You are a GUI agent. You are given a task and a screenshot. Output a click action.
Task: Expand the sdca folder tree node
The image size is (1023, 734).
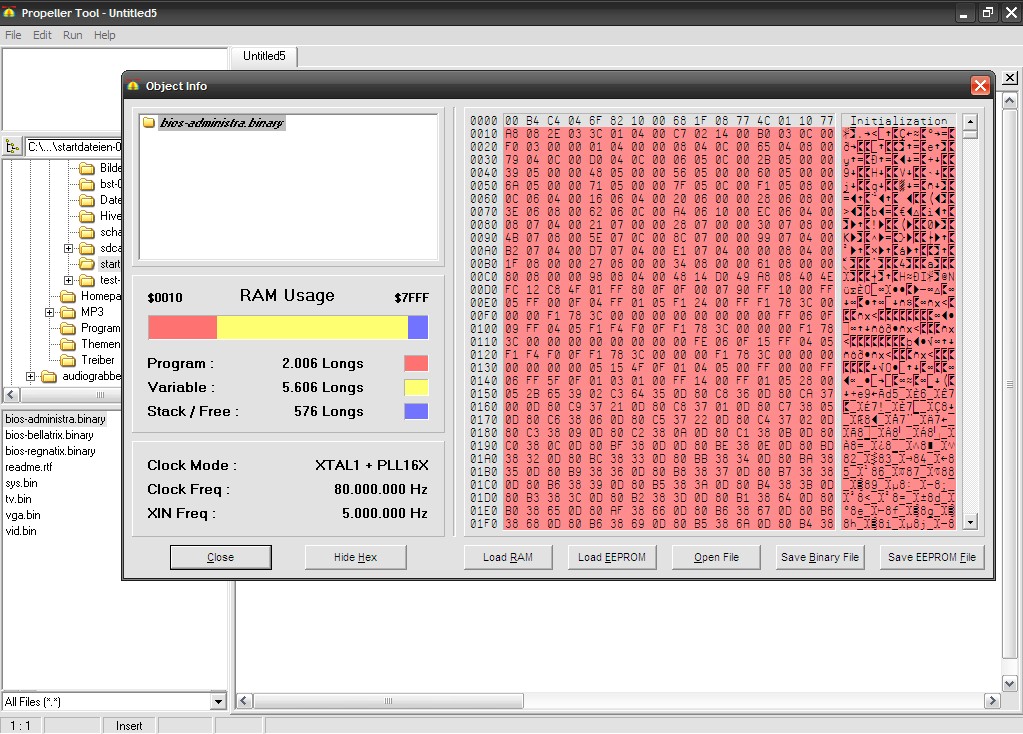point(68,248)
